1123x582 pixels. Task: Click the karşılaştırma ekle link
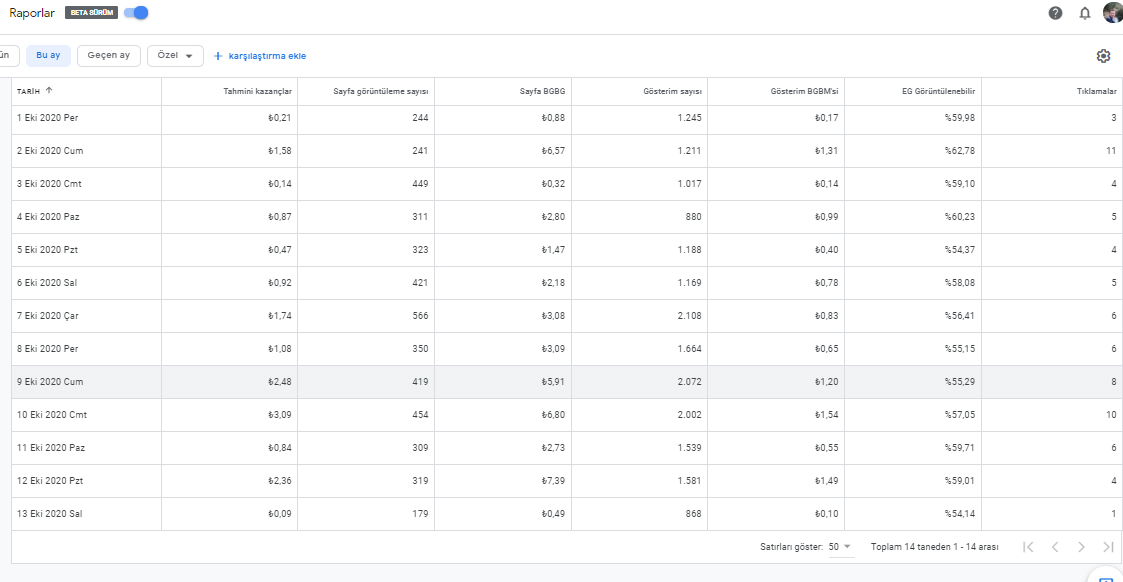pyautogui.click(x=267, y=56)
